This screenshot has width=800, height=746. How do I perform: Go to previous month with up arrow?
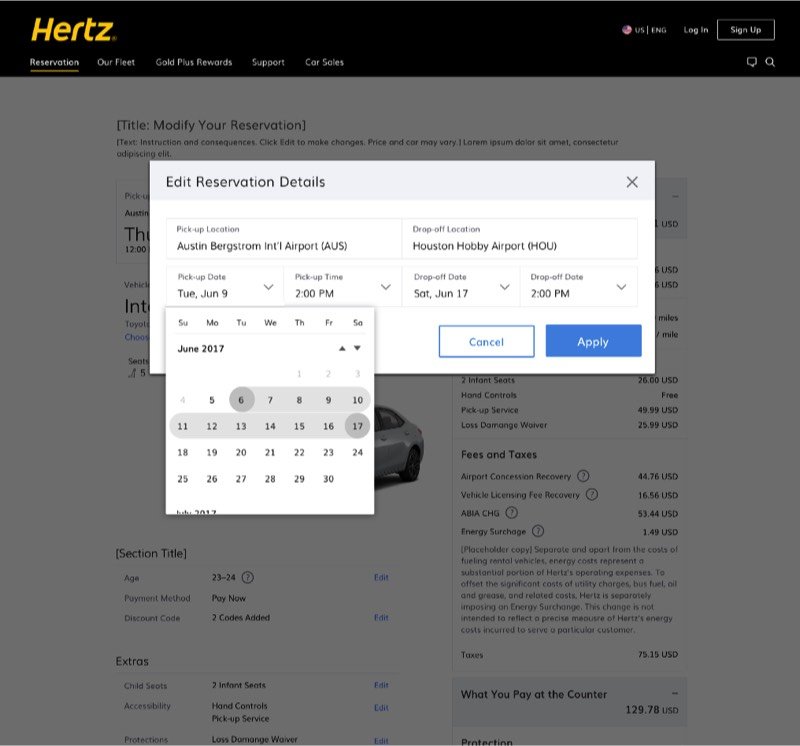pyautogui.click(x=342, y=348)
